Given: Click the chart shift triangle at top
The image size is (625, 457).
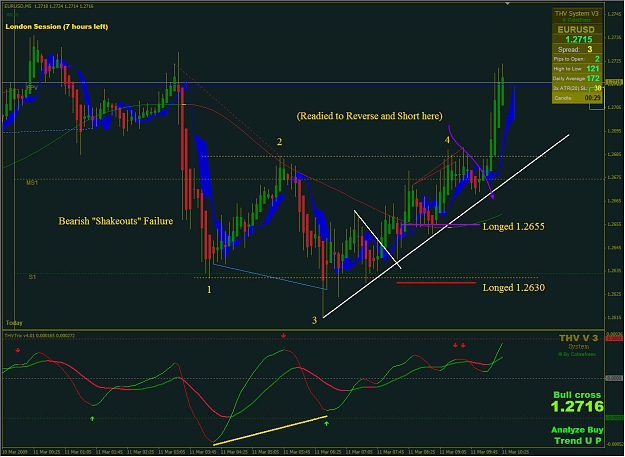Looking at the screenshot, I should point(507,3).
